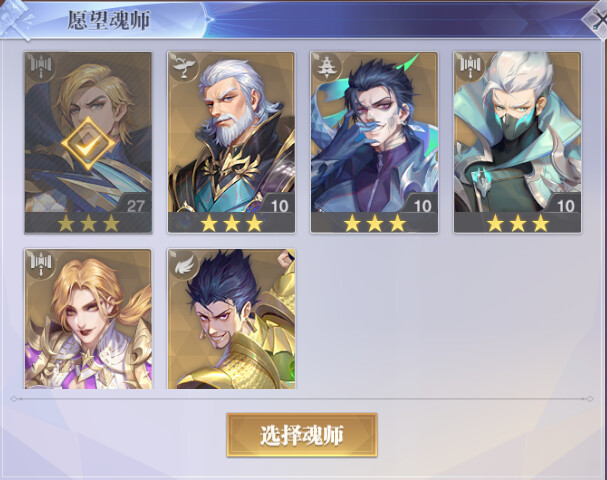
Task: Close the 愿望魂师 dialog with X
Action: coord(598,21)
